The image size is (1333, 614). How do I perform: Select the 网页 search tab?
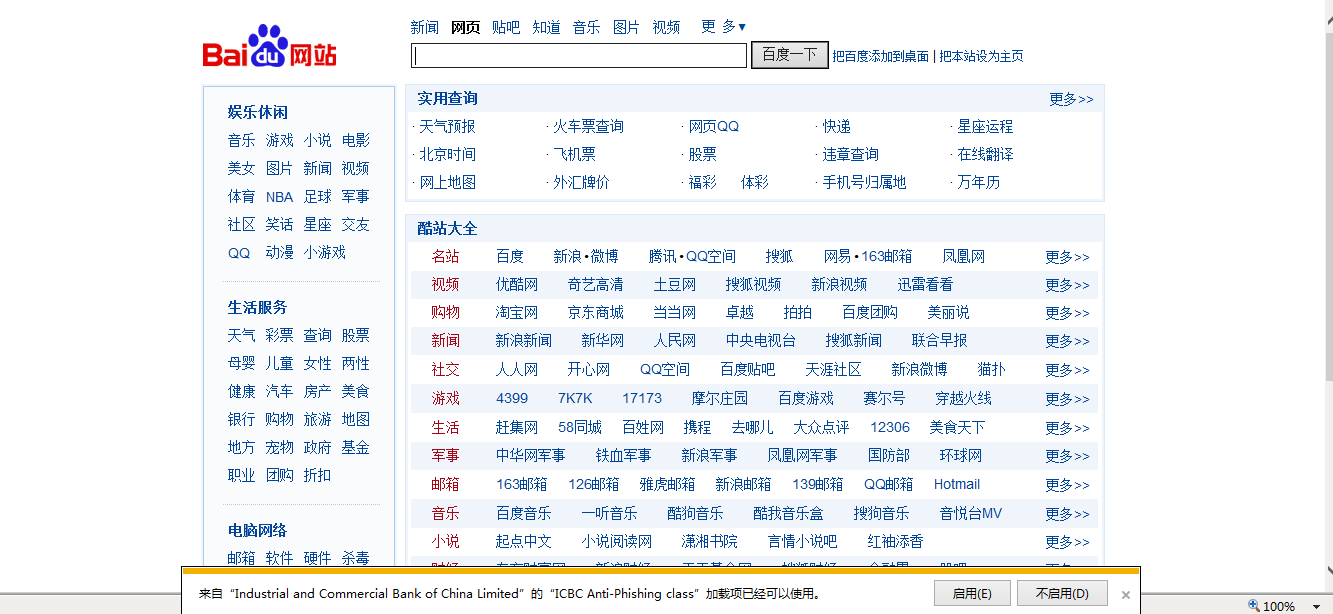click(465, 27)
